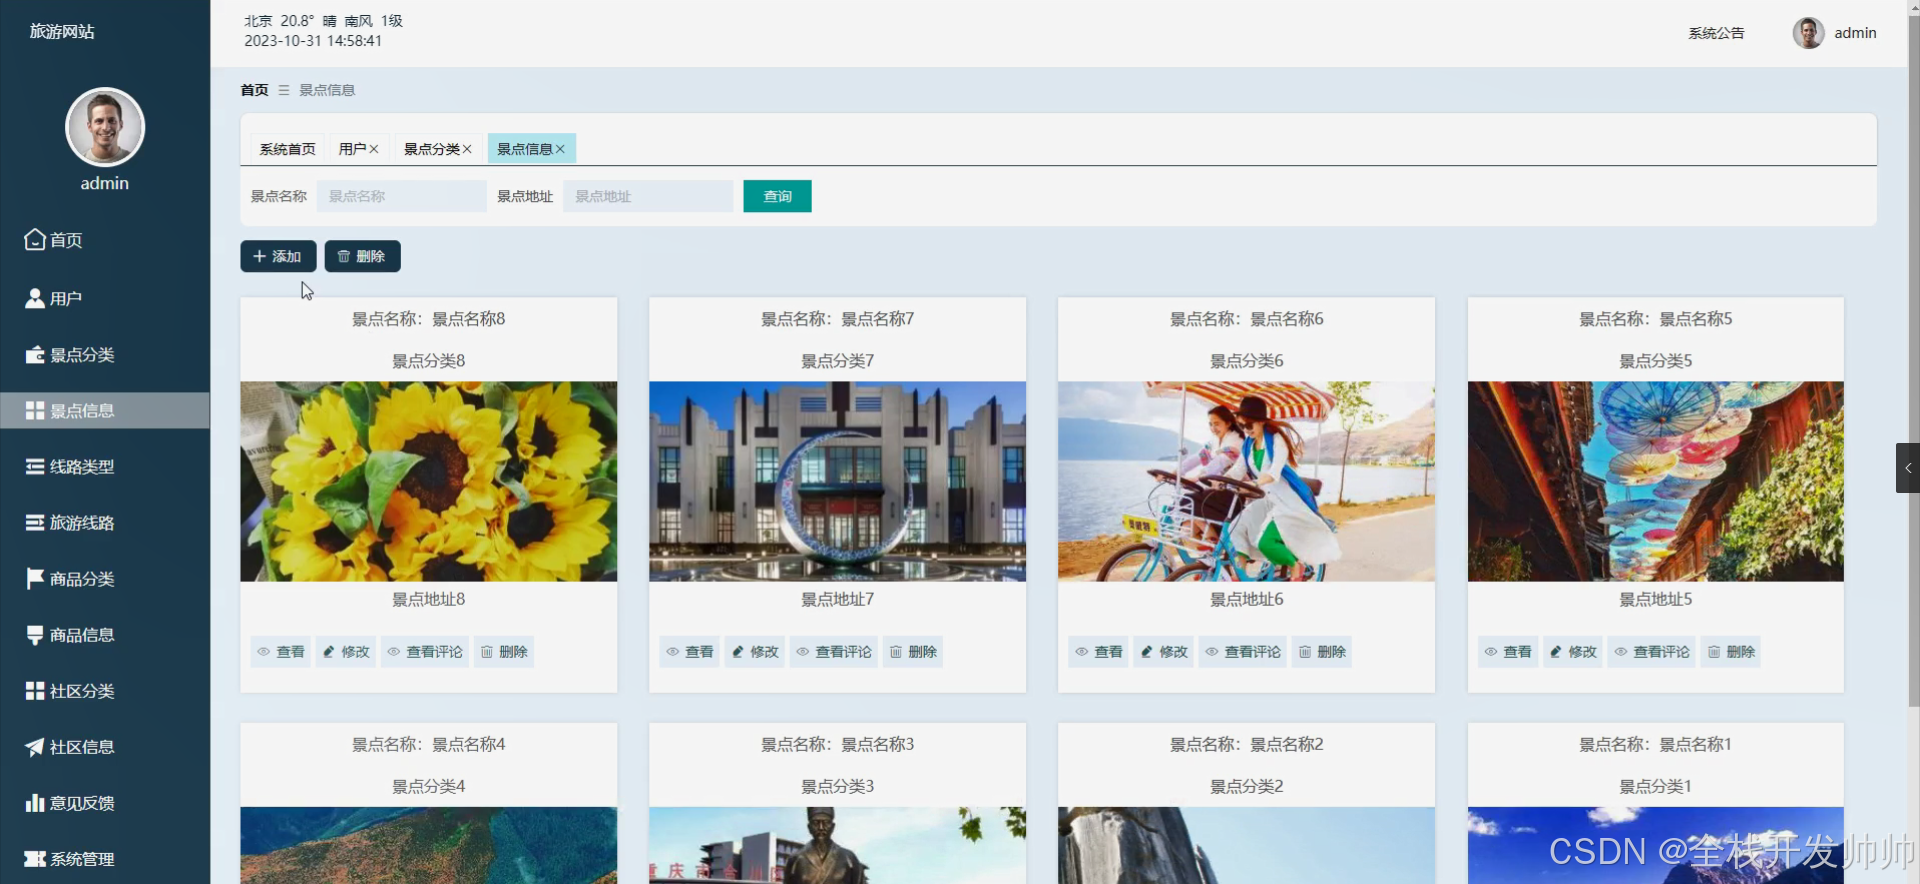View comments for 景点名称8

[424, 652]
